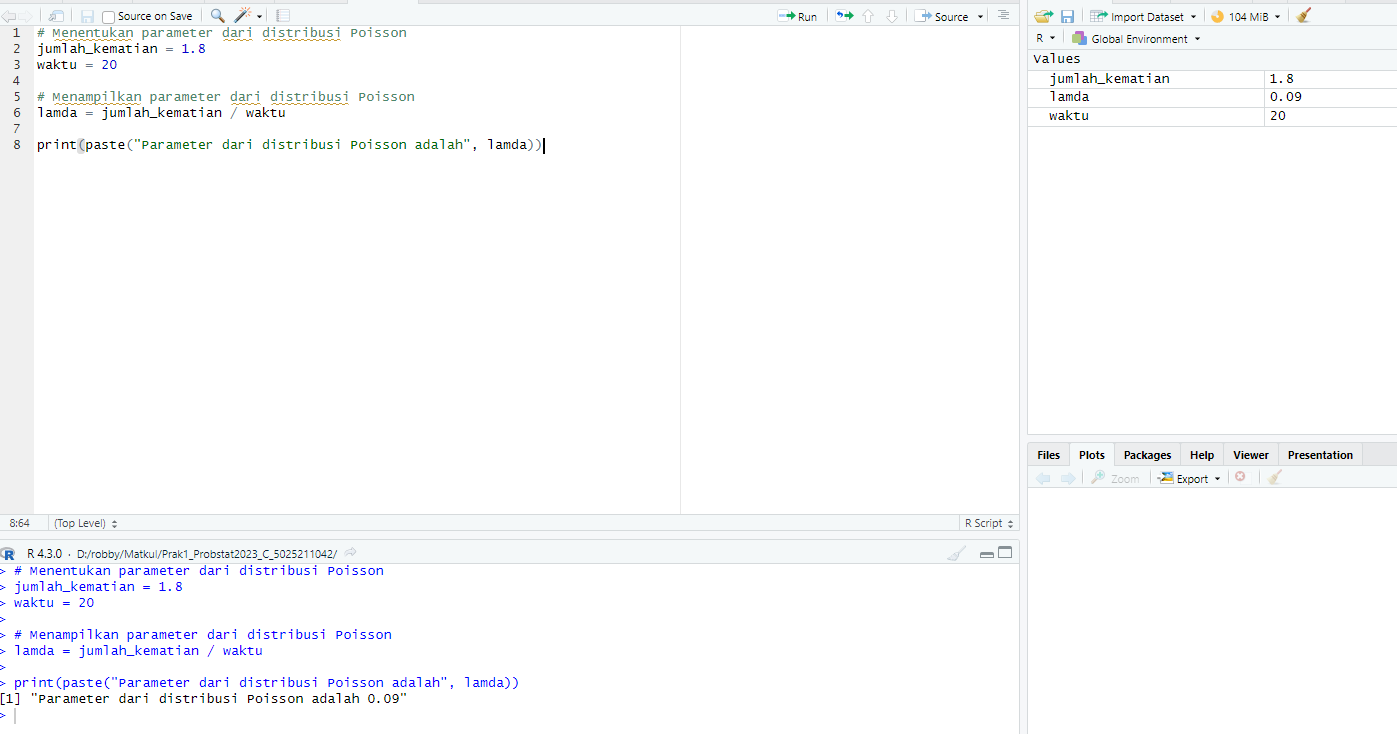Show script in new window icon
The height and width of the screenshot is (734, 1397).
[x=57, y=16]
